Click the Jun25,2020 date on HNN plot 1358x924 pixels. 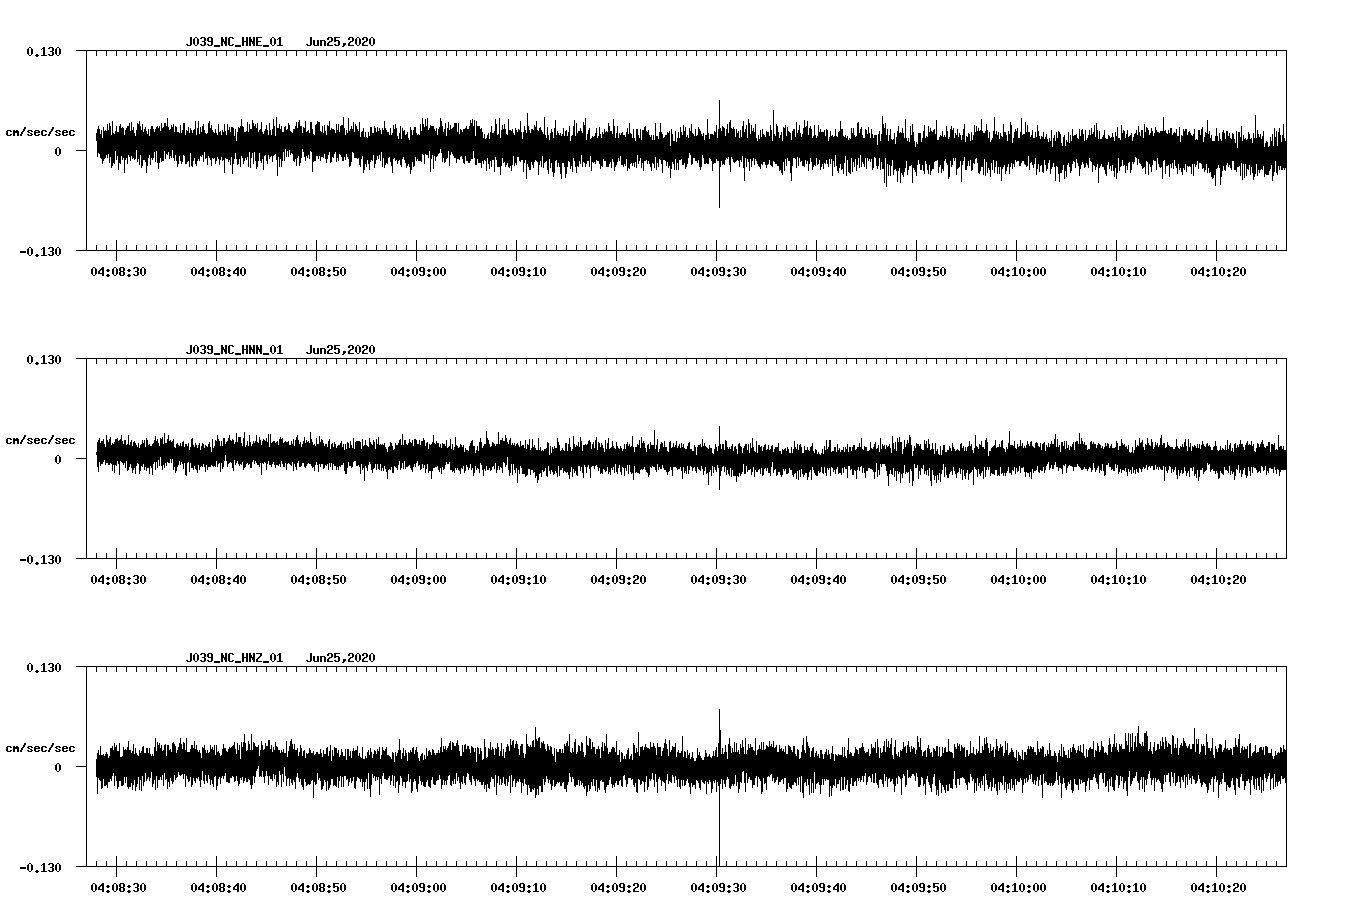coord(341,350)
